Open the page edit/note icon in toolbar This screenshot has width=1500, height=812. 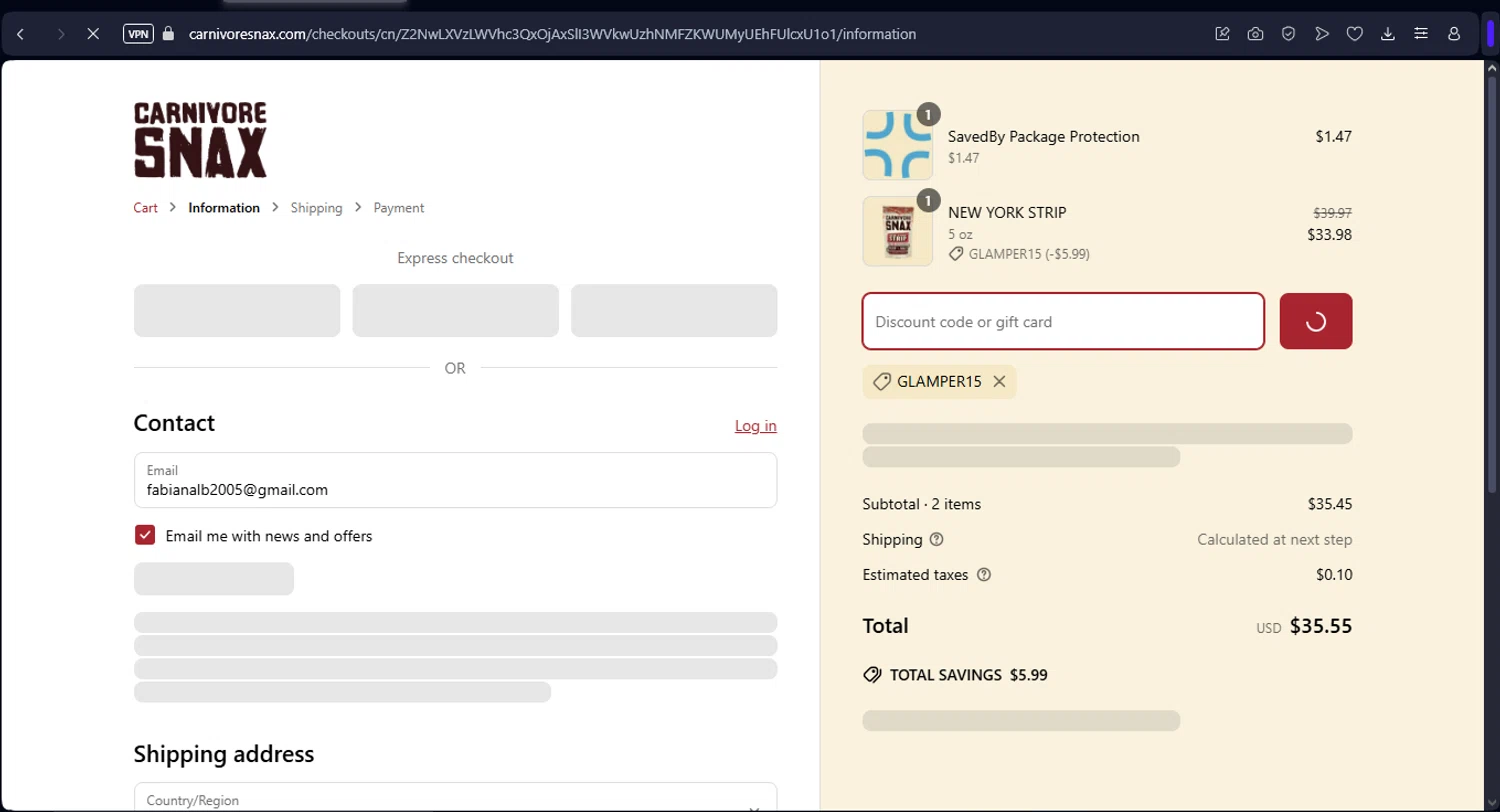point(1222,34)
